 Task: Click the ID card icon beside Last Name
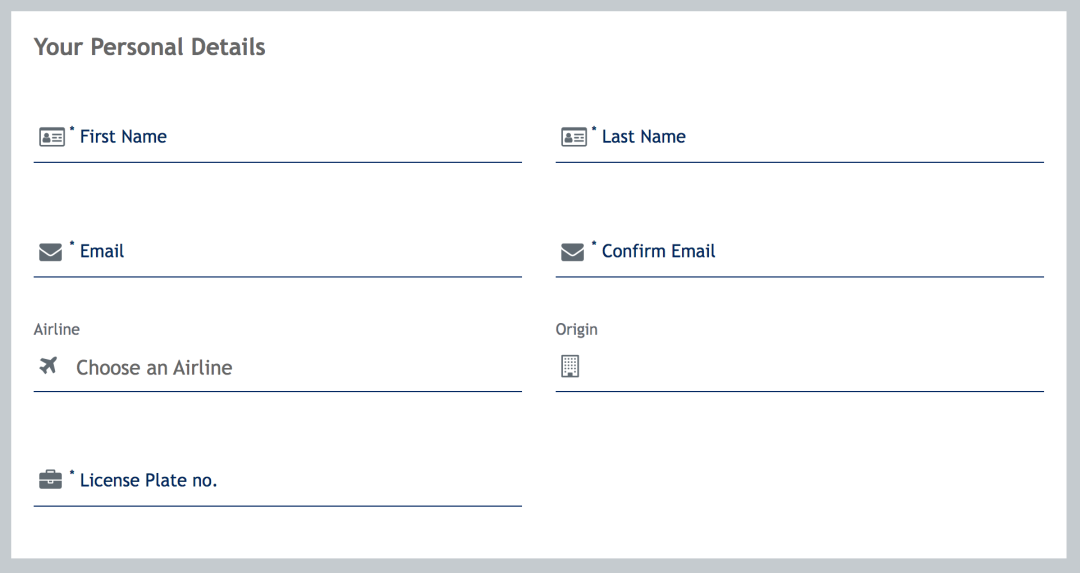573,137
